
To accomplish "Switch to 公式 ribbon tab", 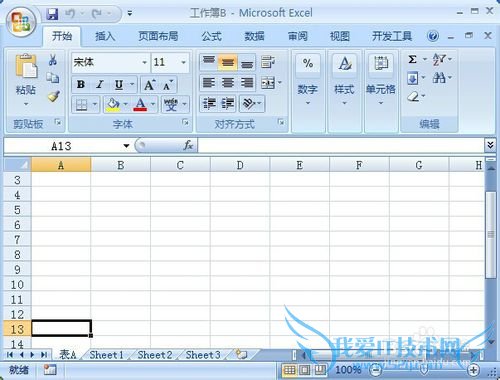I will 211,36.
